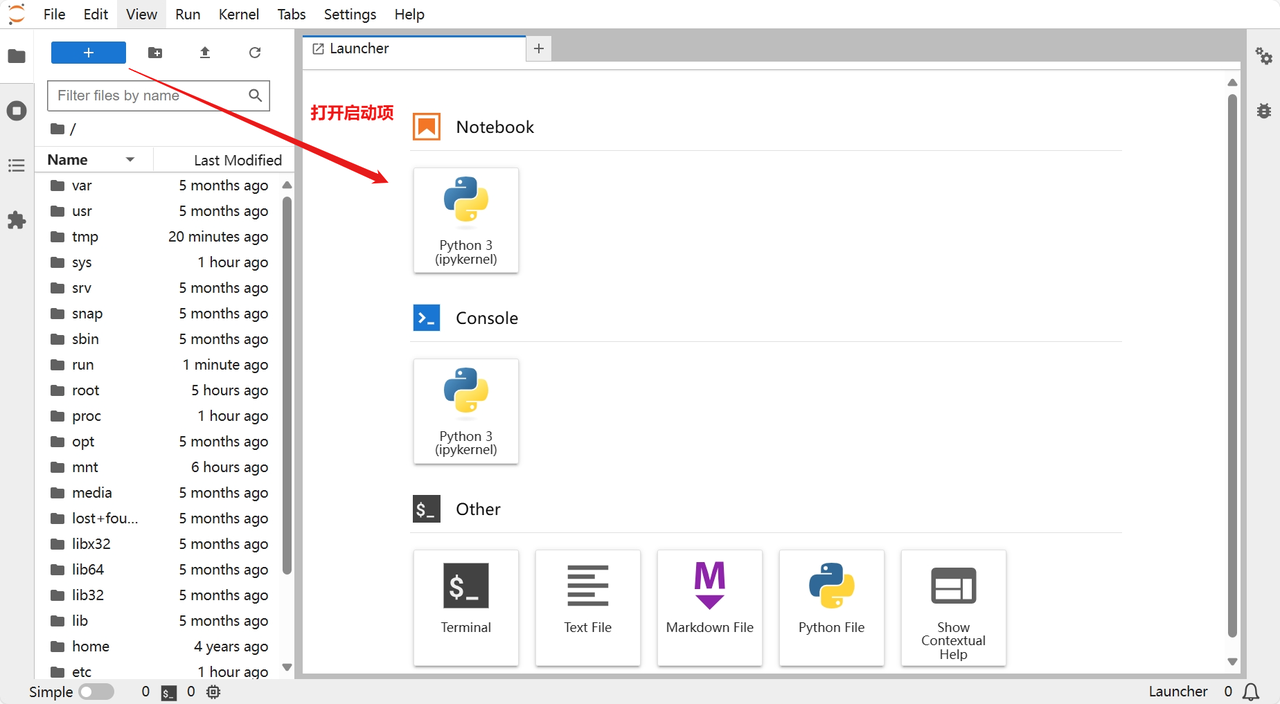
Task: Create new Python 3 notebook
Action: [x=466, y=220]
